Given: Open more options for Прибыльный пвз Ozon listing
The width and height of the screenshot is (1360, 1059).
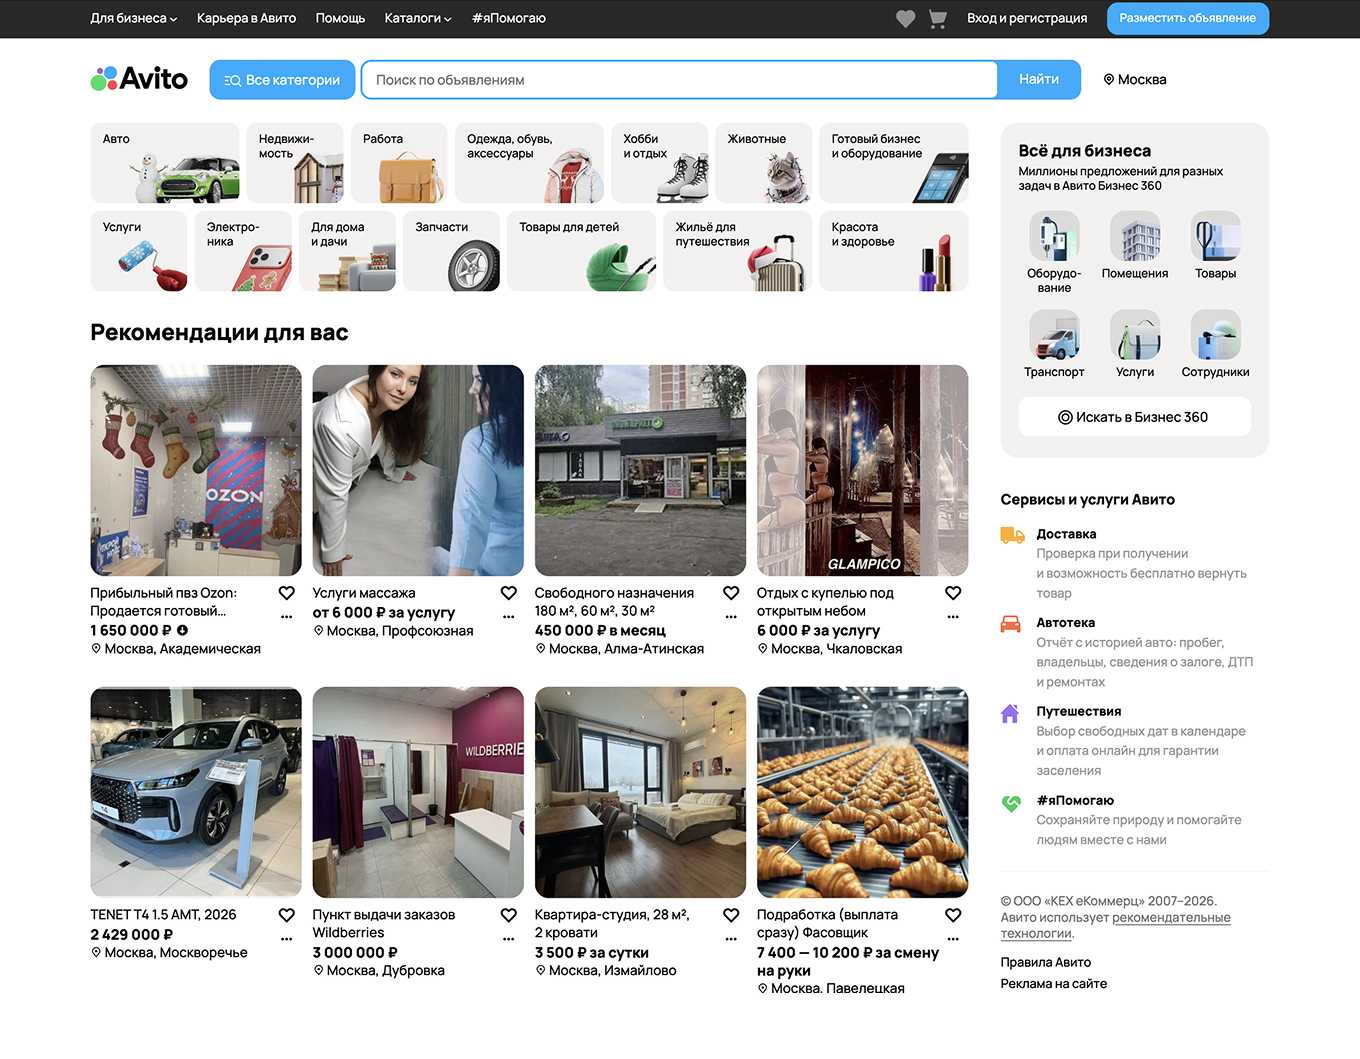Looking at the screenshot, I should tap(287, 616).
